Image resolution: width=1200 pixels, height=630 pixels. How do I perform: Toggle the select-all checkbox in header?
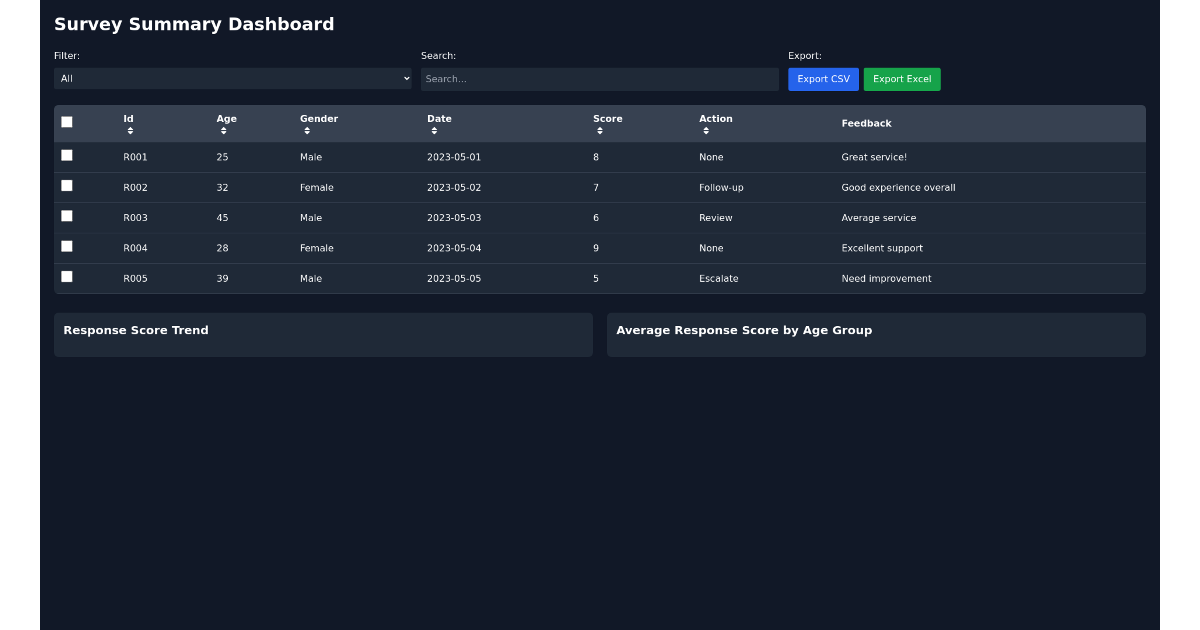point(67,121)
